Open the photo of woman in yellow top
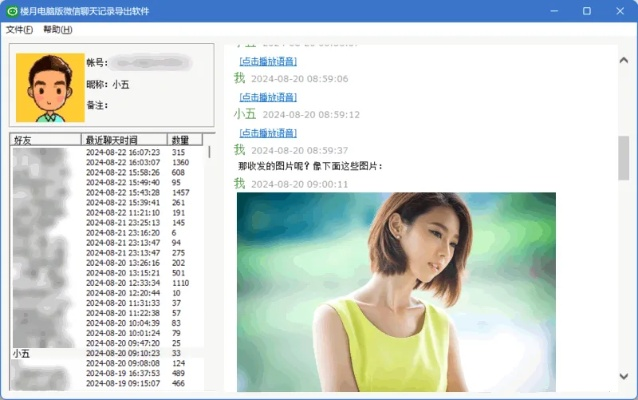Screen dimensions: 638x400 coord(396,292)
